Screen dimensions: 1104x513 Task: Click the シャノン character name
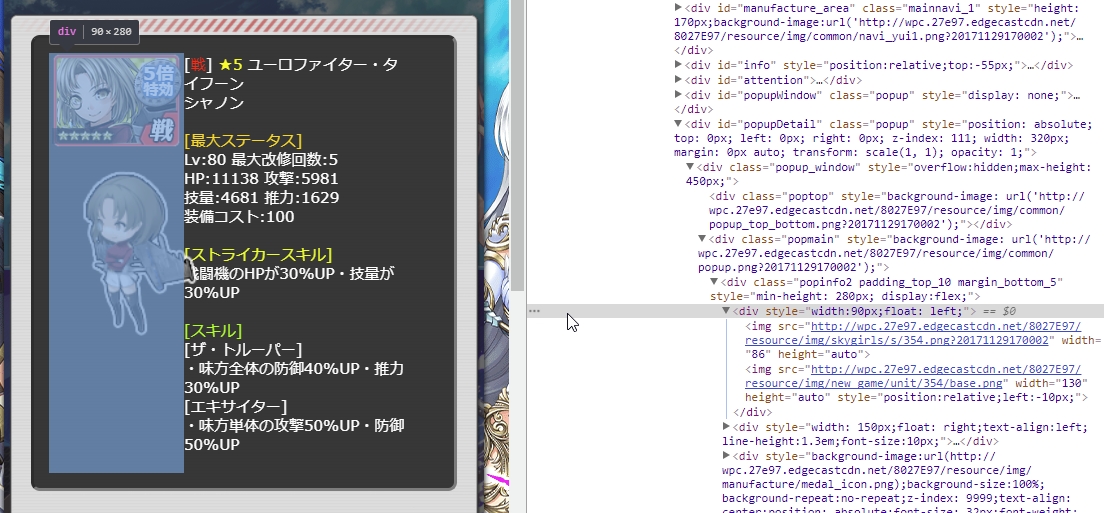(x=214, y=102)
